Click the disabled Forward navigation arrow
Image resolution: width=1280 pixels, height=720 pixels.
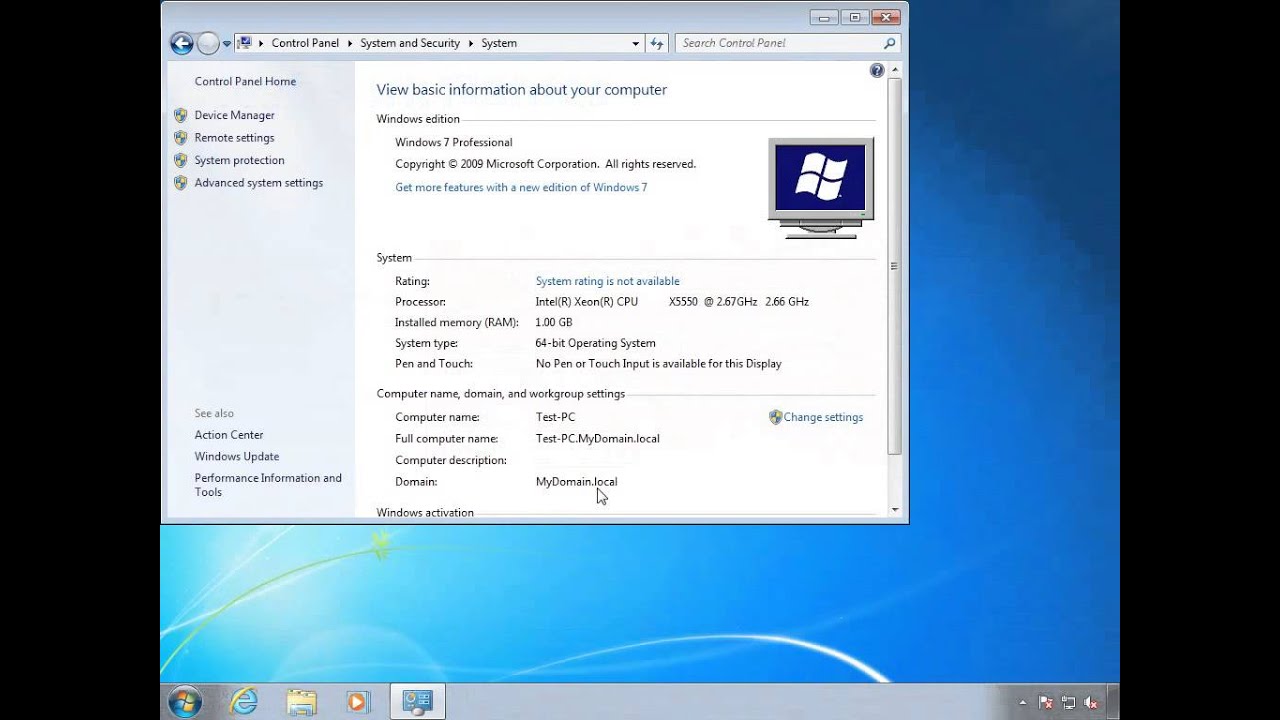[207, 43]
